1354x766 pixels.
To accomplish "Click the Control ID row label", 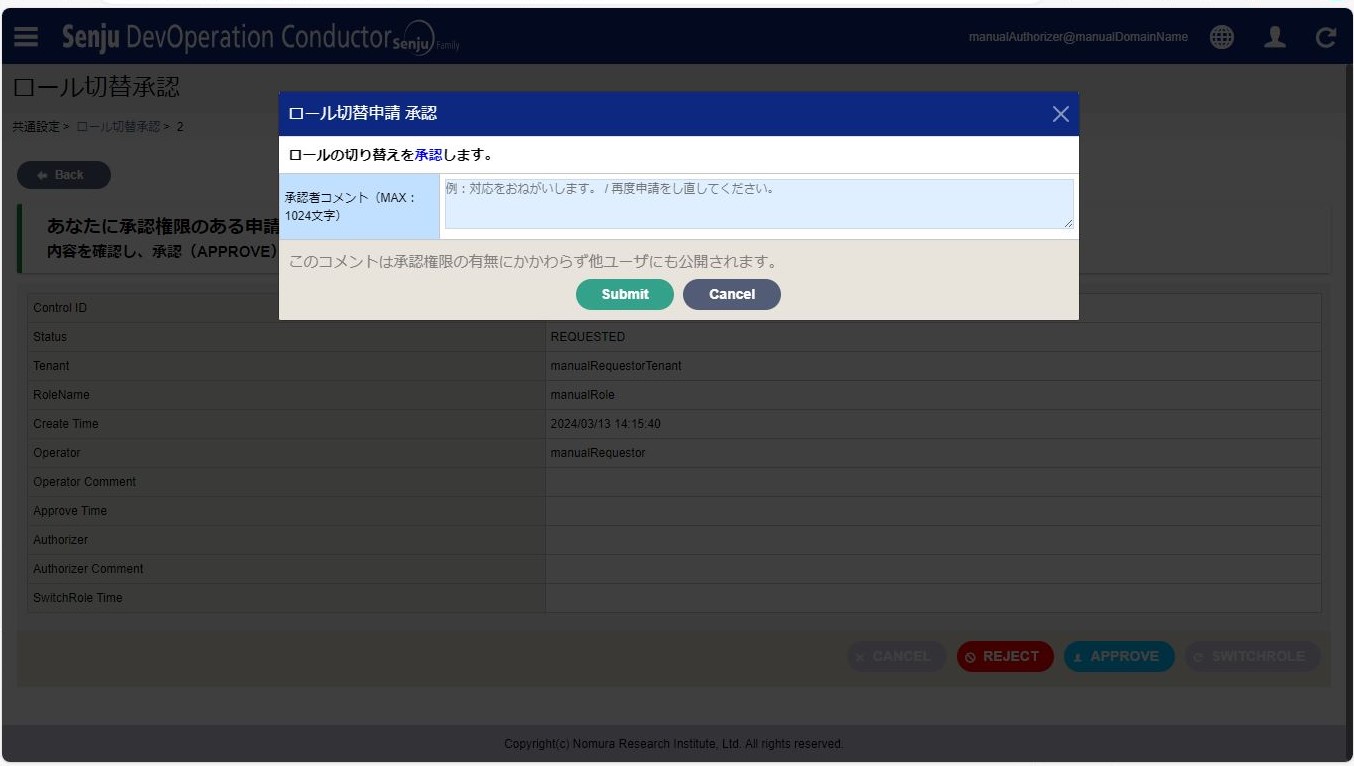I will pos(60,308).
